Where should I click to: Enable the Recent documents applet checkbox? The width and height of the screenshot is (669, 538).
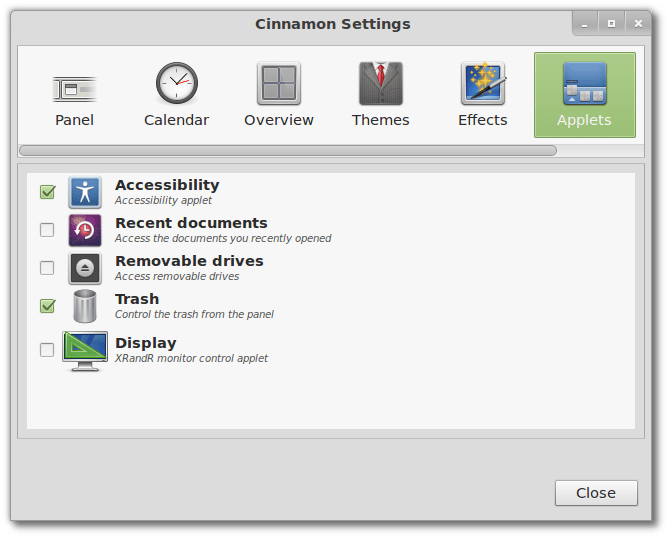click(47, 230)
